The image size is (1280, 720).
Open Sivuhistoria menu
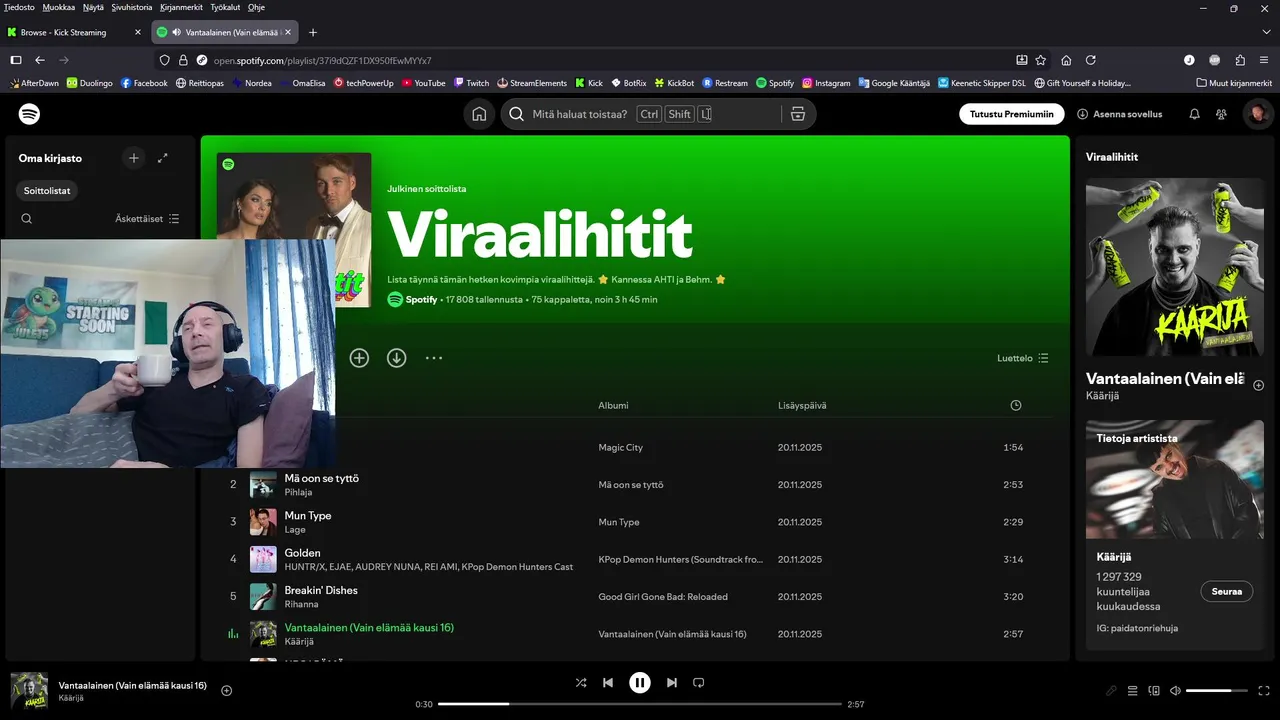click(132, 7)
